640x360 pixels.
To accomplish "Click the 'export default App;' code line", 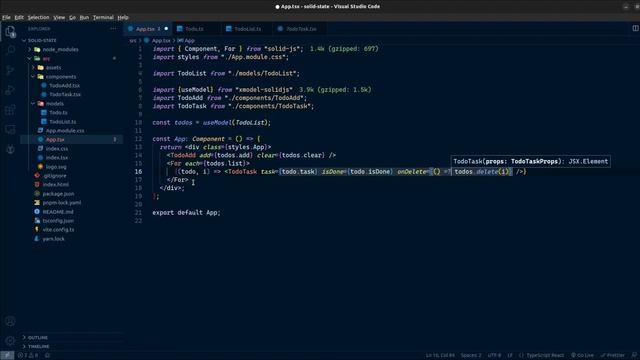I will tap(186, 213).
